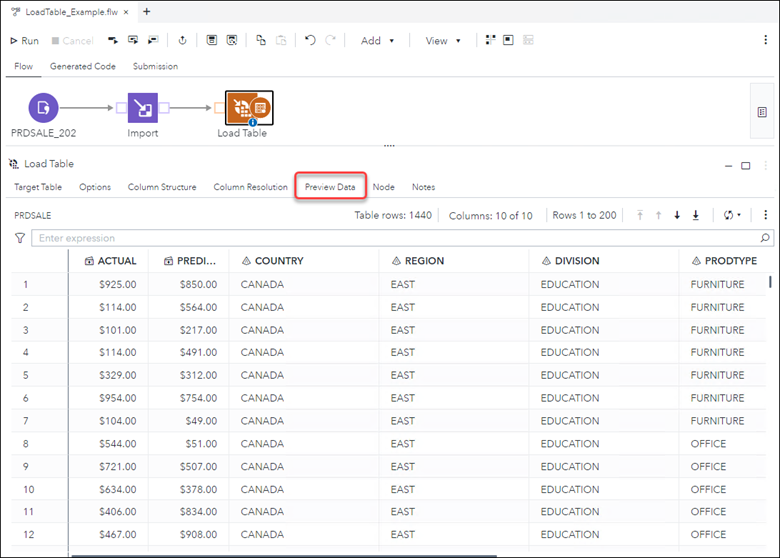Open the Node tab

pyautogui.click(x=384, y=187)
